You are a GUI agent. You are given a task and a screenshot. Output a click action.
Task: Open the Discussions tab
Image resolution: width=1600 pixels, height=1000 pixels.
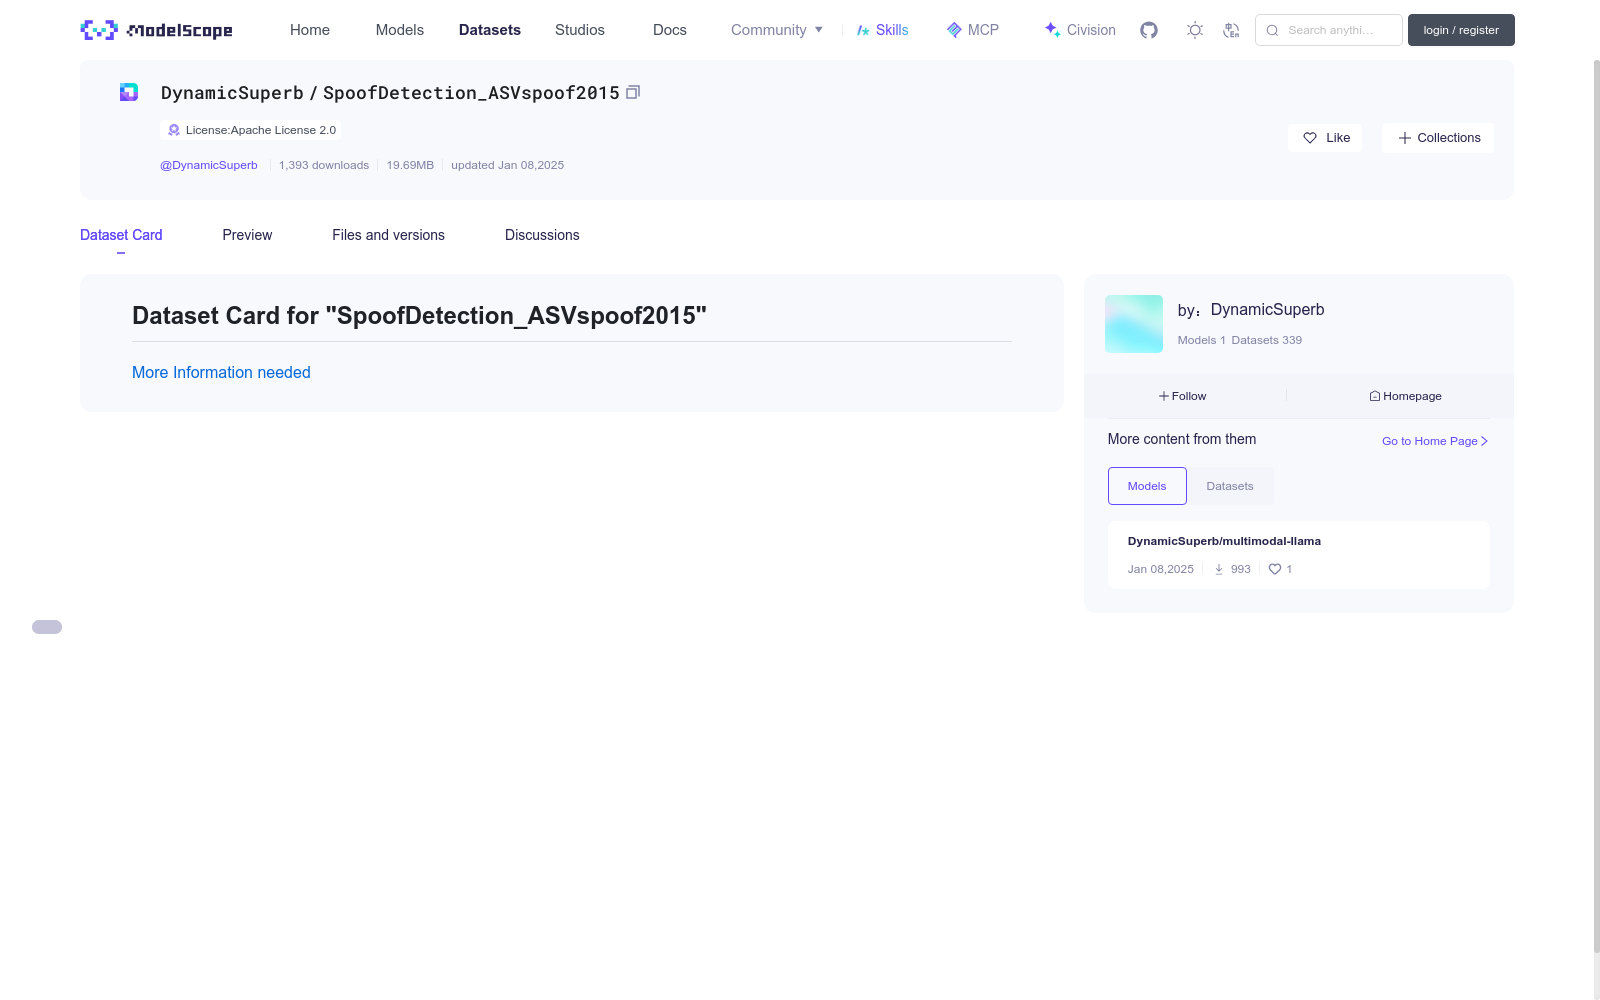[x=542, y=235]
